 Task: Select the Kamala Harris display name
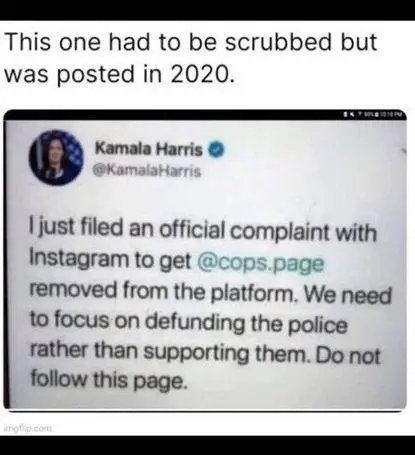coord(149,149)
